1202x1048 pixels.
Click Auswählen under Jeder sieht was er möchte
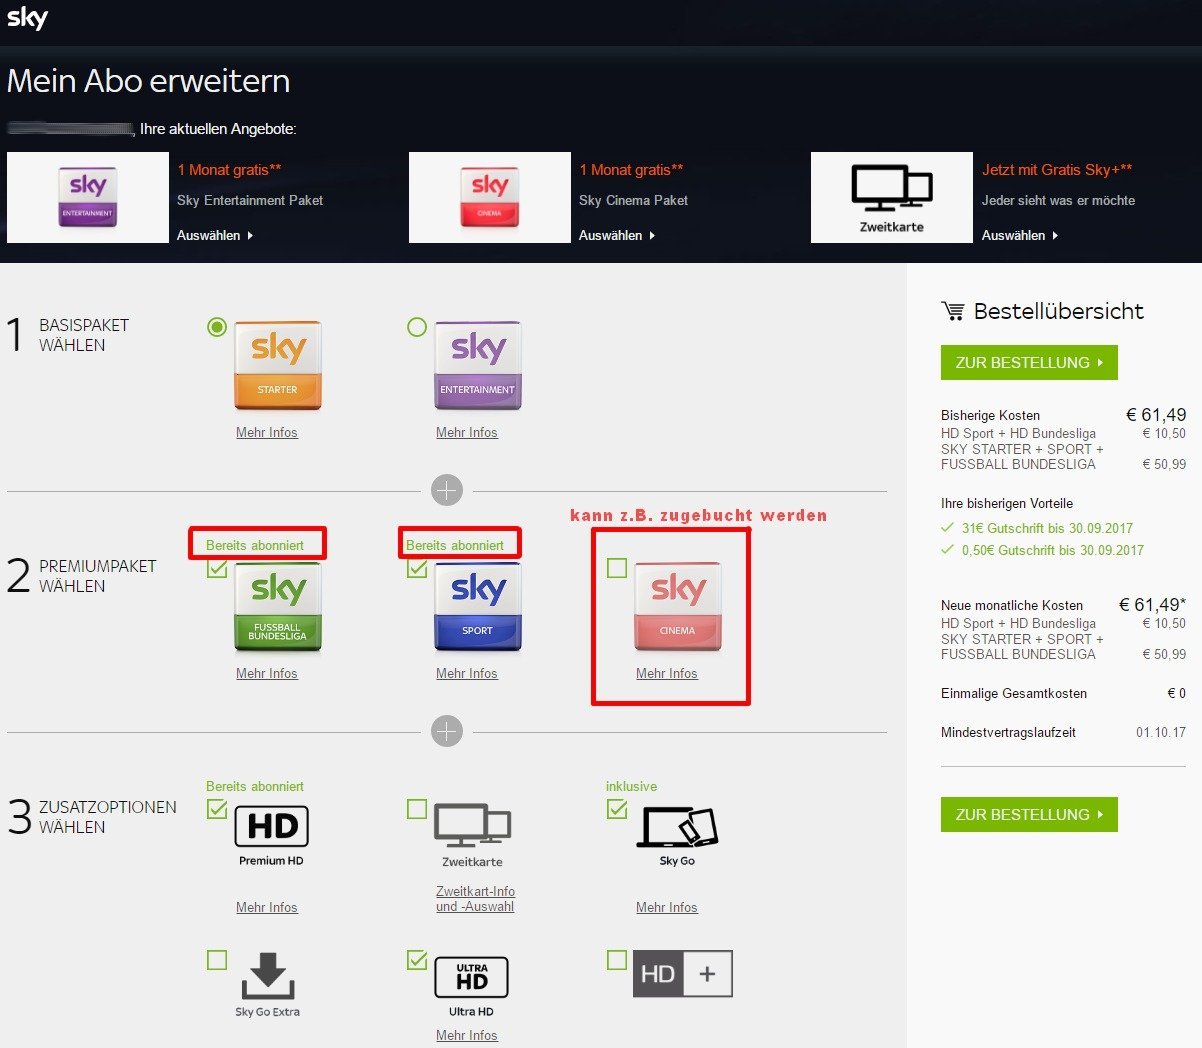(1020, 236)
